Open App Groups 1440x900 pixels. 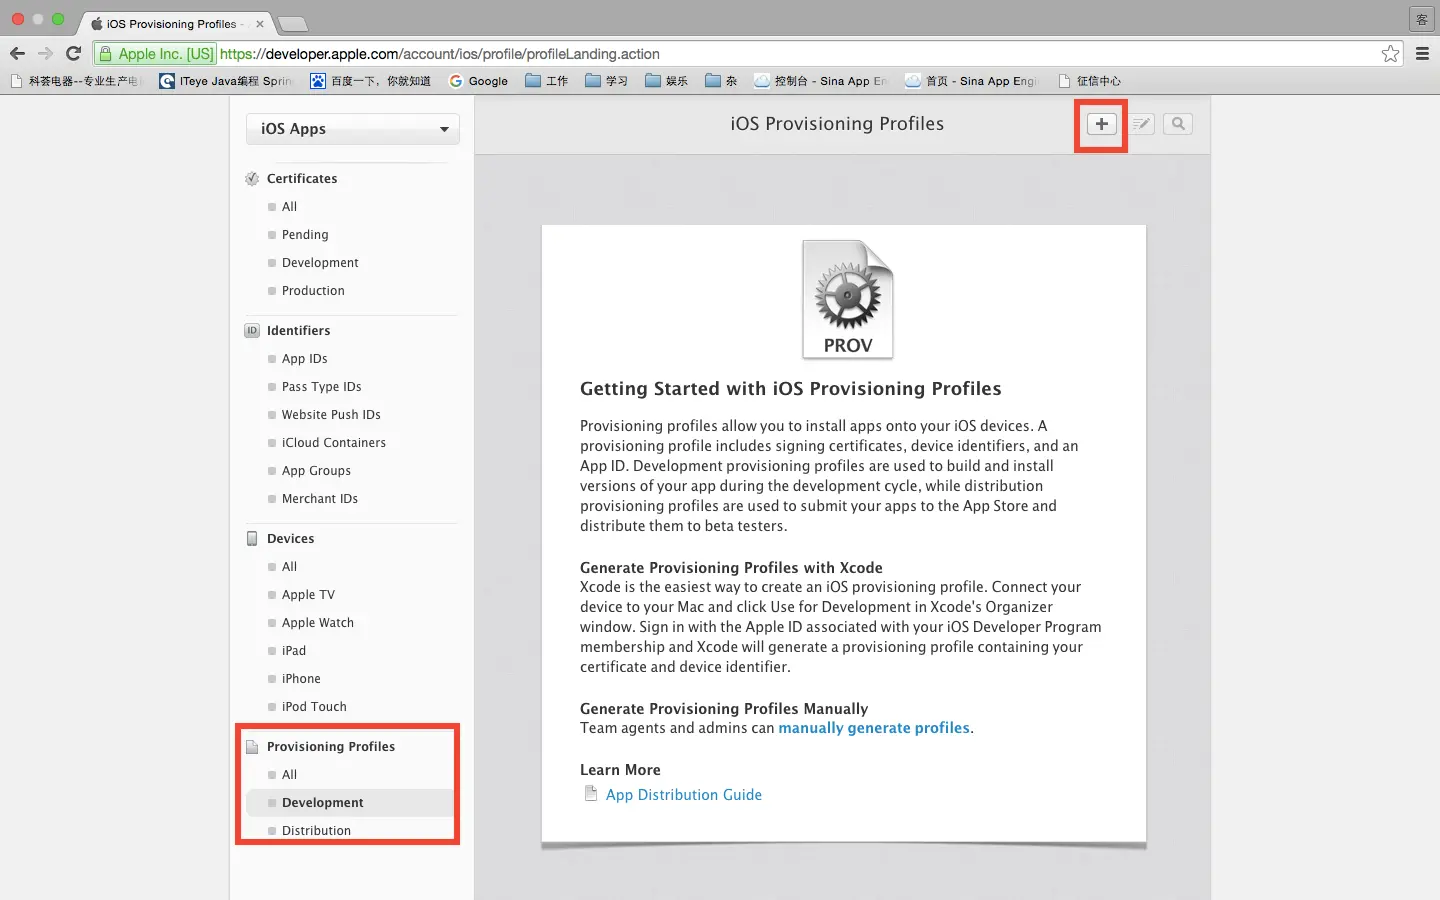coord(316,471)
